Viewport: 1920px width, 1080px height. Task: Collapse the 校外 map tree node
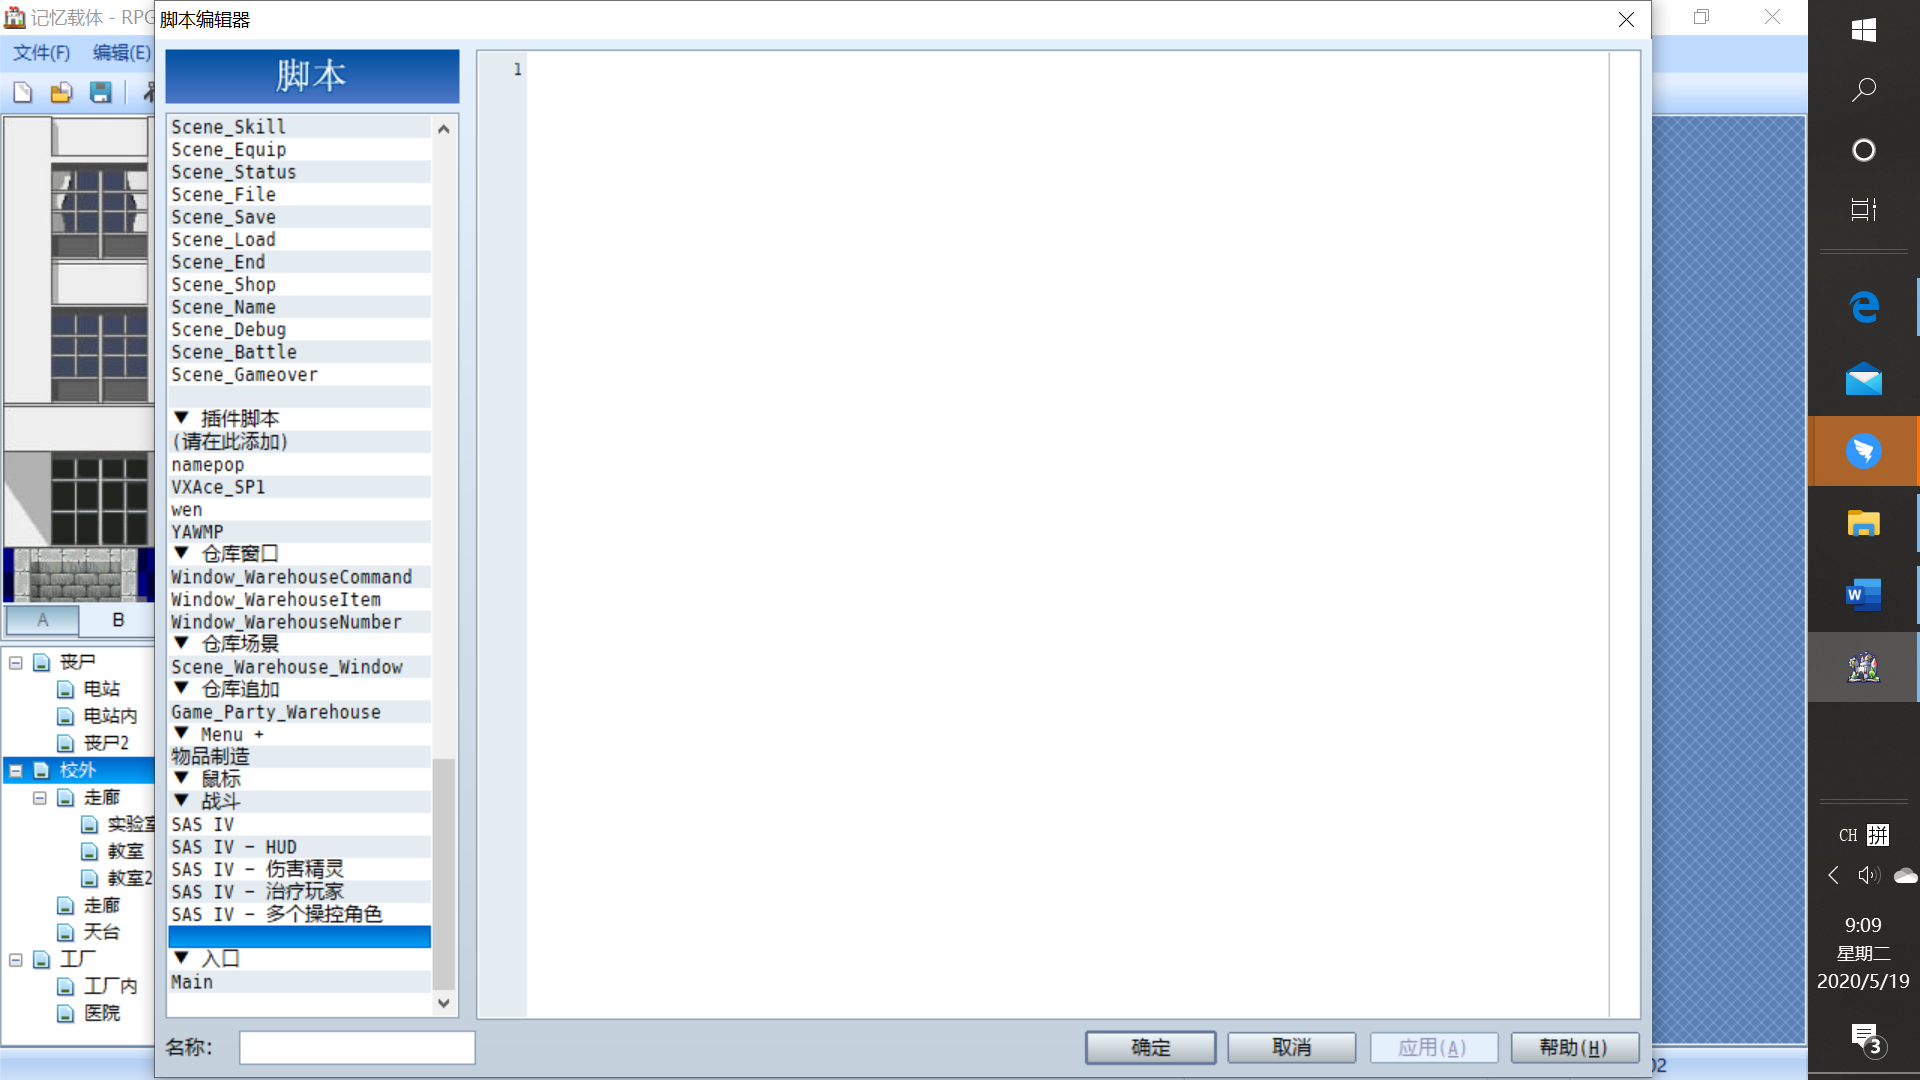coord(16,770)
